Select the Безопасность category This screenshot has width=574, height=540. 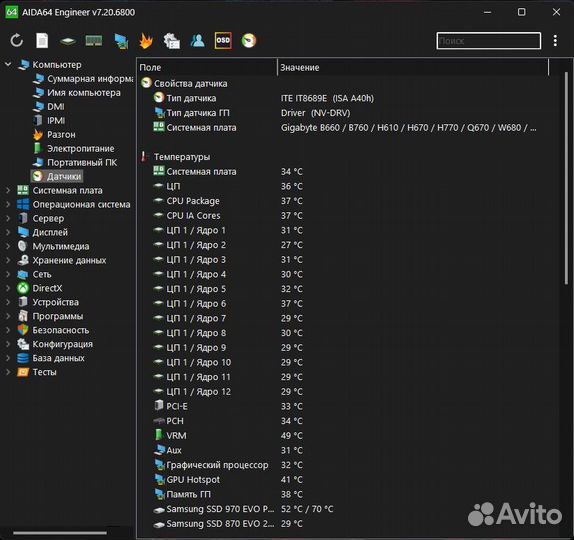click(53, 330)
